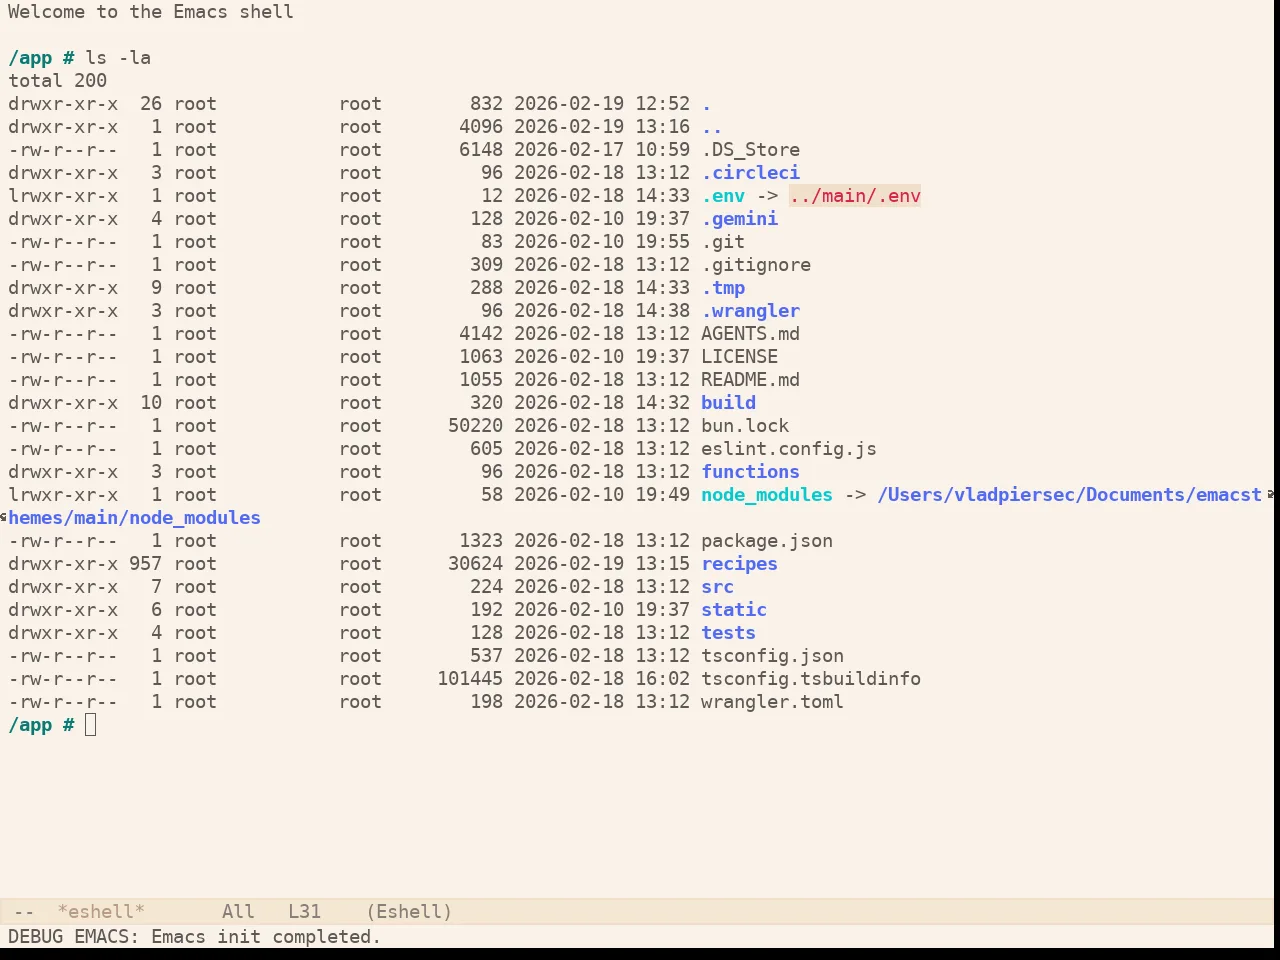Select the package.json file name
Image resolution: width=1280 pixels, height=960 pixels.
tap(767, 541)
